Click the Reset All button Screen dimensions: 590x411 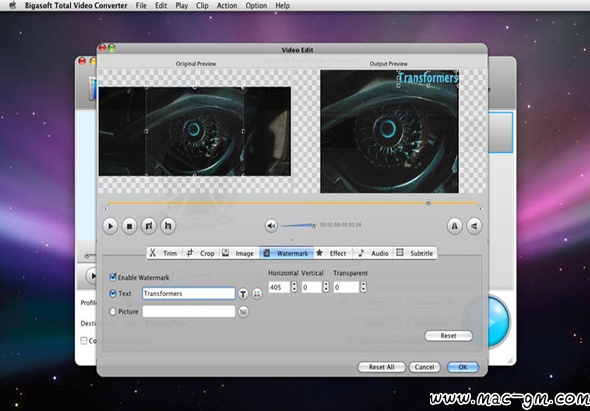[381, 367]
